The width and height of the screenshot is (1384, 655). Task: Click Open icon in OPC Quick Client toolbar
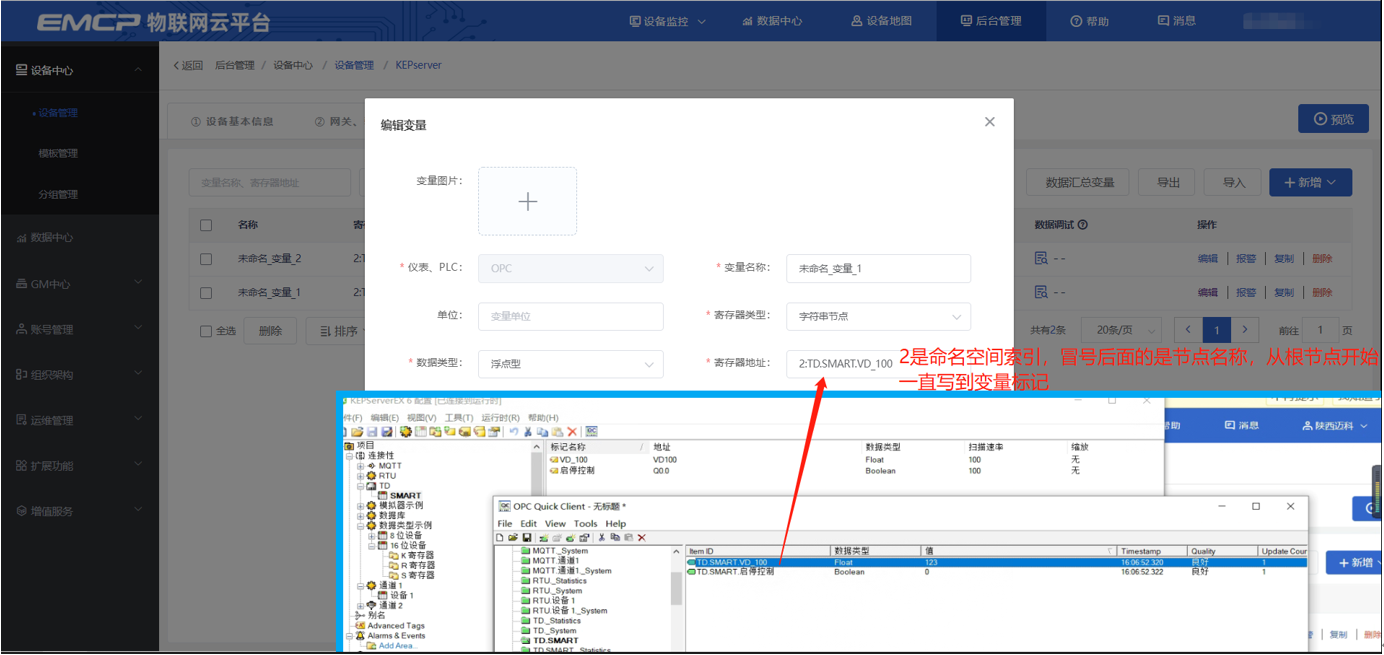coord(513,538)
